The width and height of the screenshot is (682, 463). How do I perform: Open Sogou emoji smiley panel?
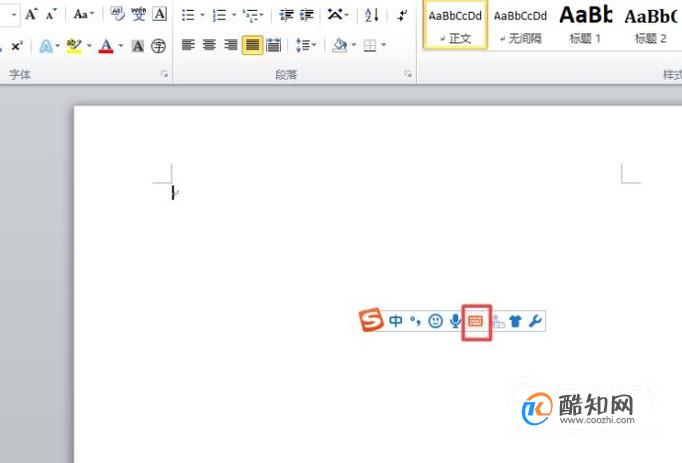click(x=435, y=321)
